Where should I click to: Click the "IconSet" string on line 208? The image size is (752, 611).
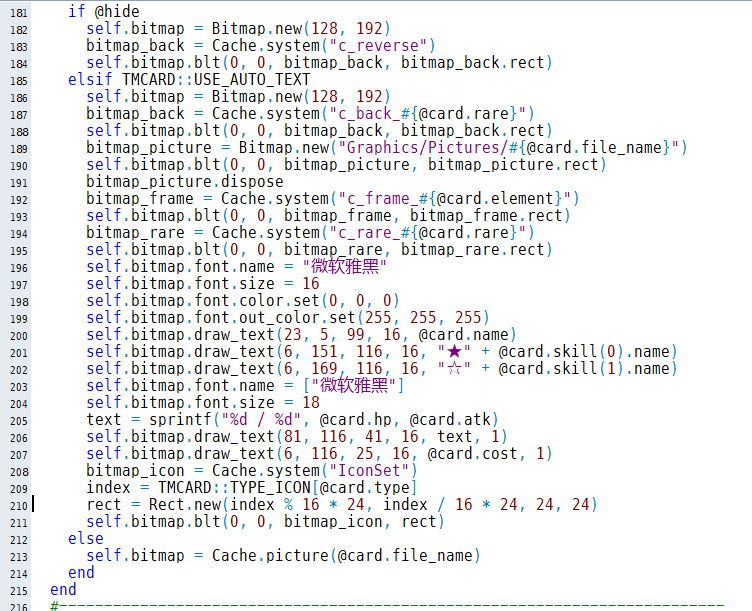[x=369, y=470]
